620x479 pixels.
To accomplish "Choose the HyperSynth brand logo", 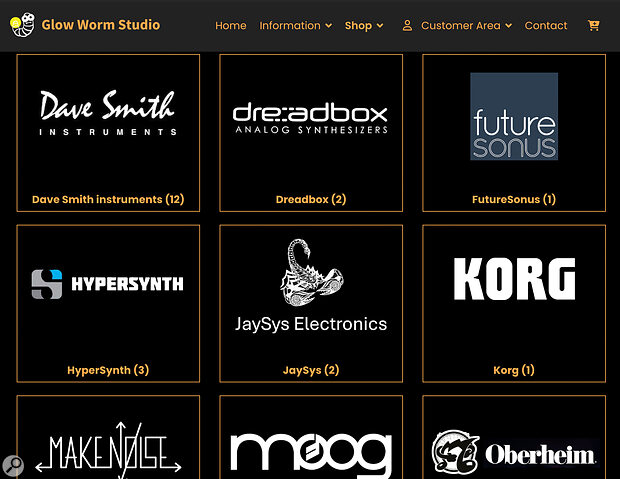I will point(108,284).
